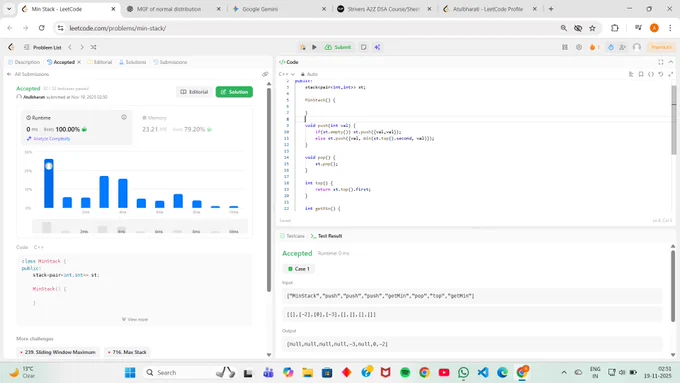Open the profile avatar menu
Screen dimensions: 680x383
637,47
